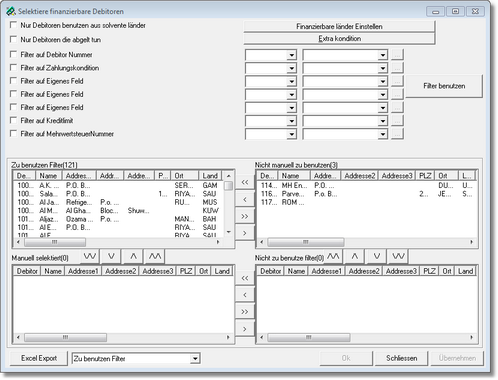Click the upper double-right arrow transfer button
The height and width of the screenshot is (380, 498).
pos(245,216)
